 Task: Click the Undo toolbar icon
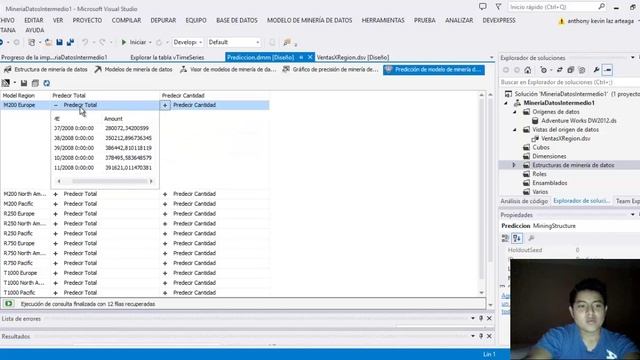tap(85, 42)
